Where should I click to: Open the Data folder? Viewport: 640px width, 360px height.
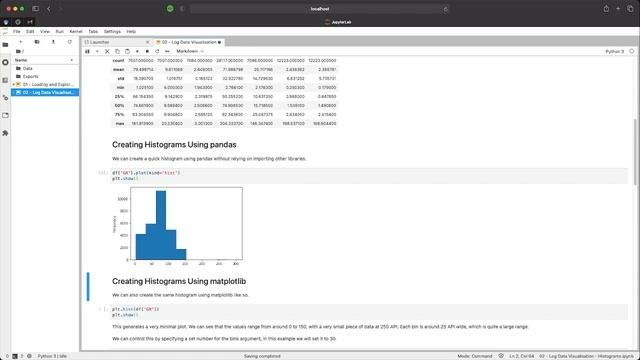[45, 69]
